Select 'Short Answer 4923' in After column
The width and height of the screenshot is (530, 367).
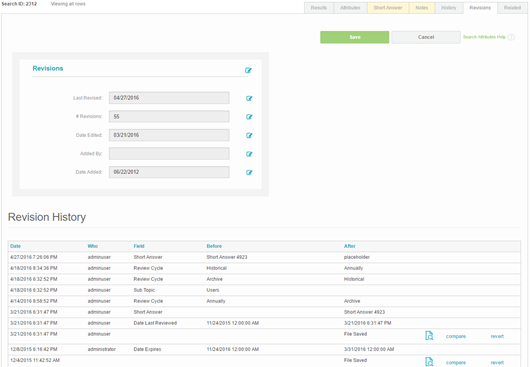click(364, 312)
